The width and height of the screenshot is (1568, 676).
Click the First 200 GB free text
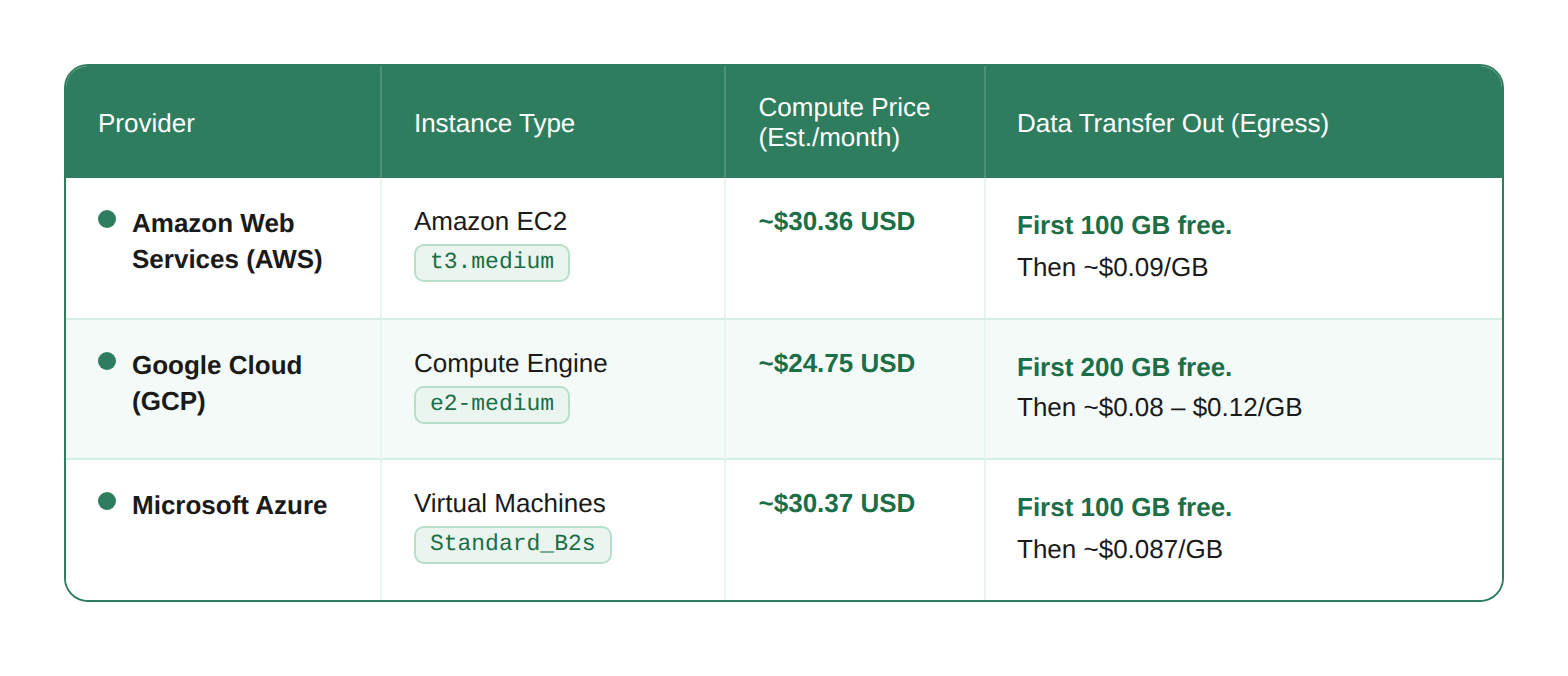1125,367
